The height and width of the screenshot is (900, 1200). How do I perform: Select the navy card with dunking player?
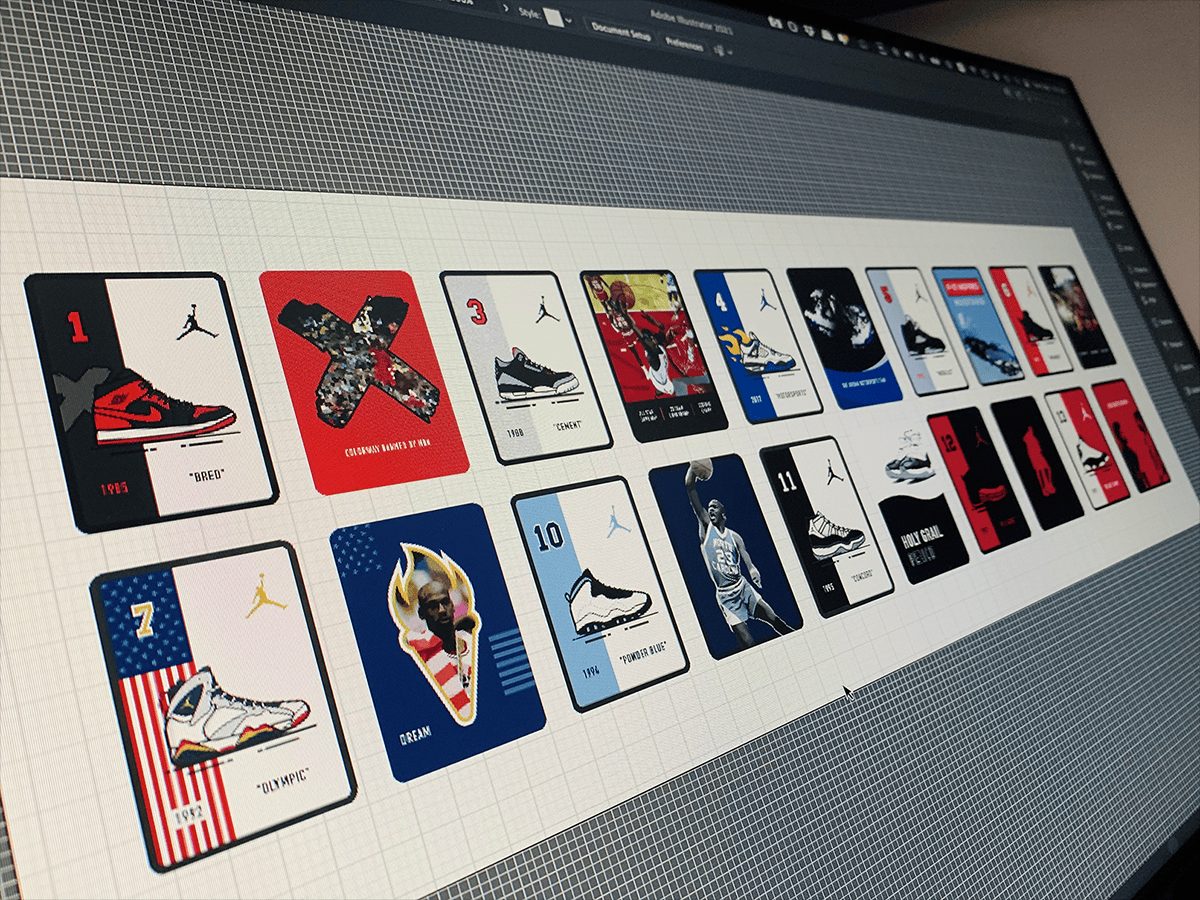725,555
